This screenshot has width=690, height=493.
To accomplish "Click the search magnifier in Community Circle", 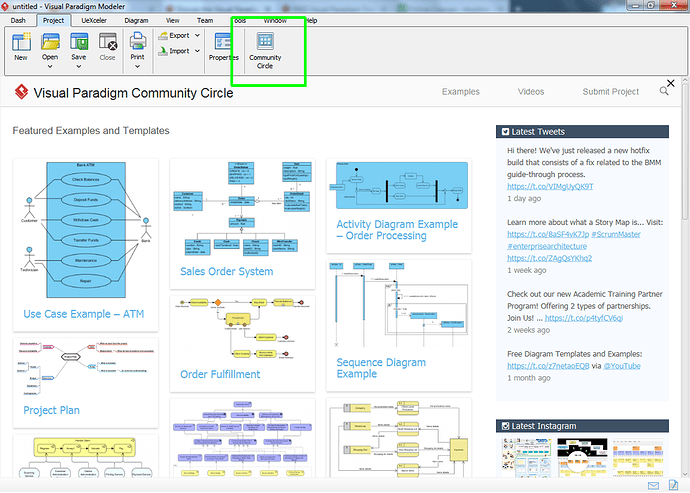I will click(664, 91).
